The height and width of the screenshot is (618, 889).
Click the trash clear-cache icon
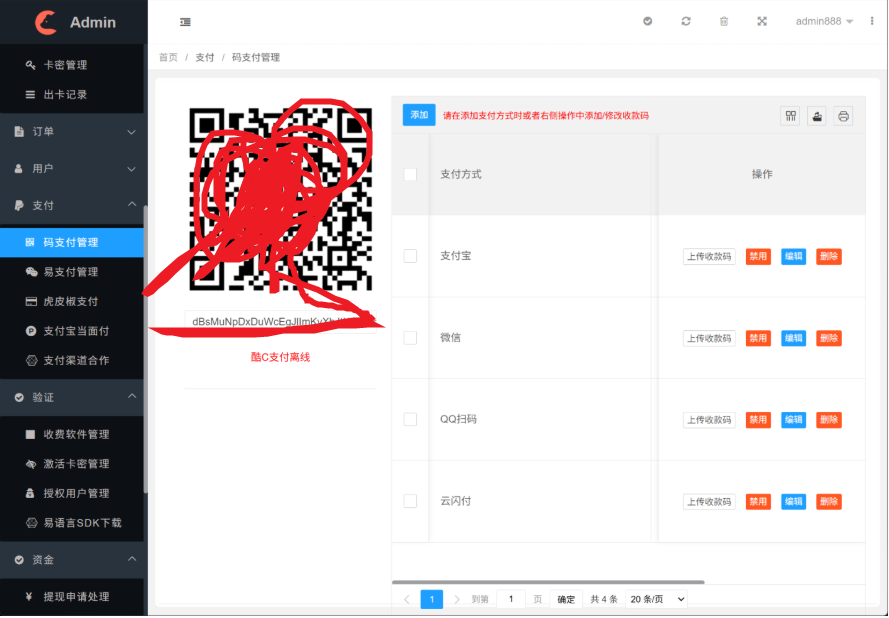click(x=724, y=21)
